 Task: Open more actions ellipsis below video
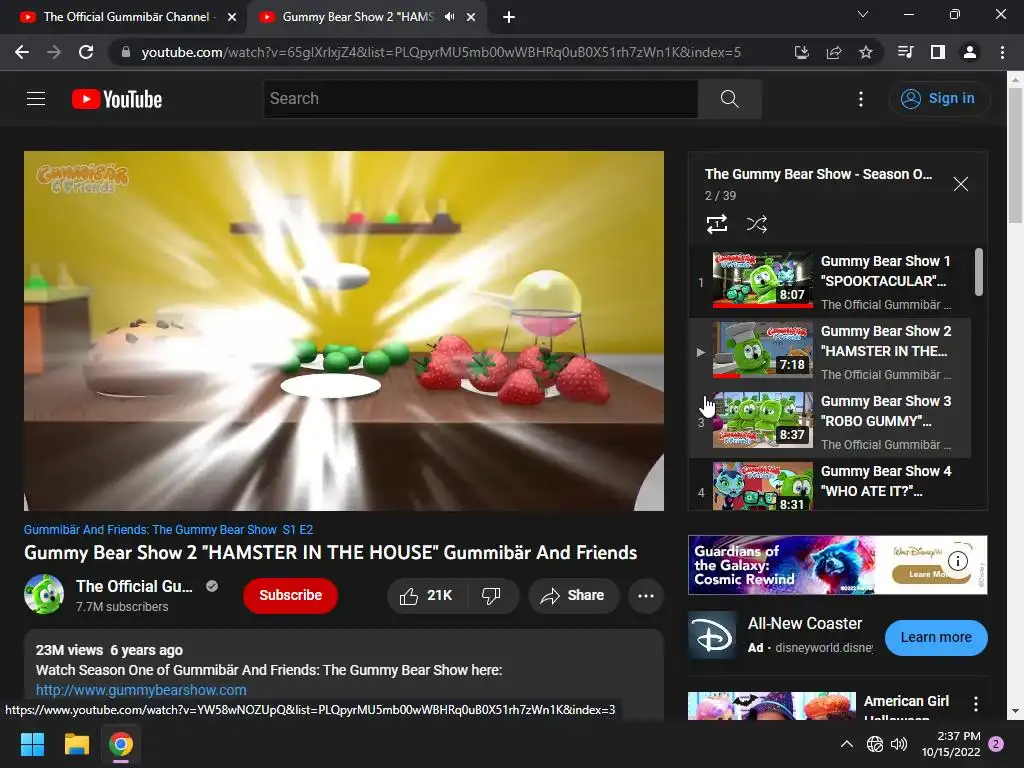[x=646, y=596]
